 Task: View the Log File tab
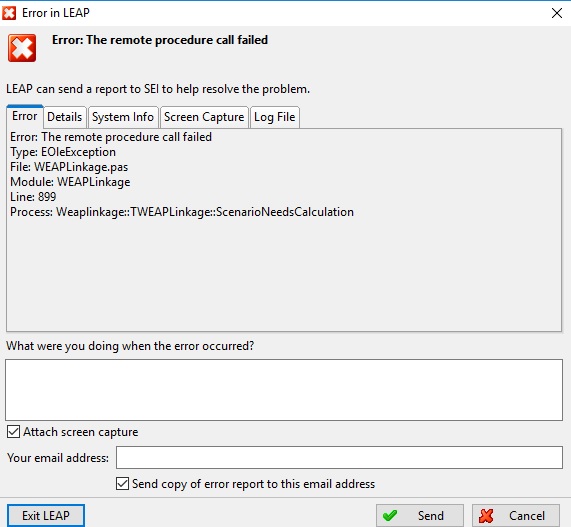[275, 117]
